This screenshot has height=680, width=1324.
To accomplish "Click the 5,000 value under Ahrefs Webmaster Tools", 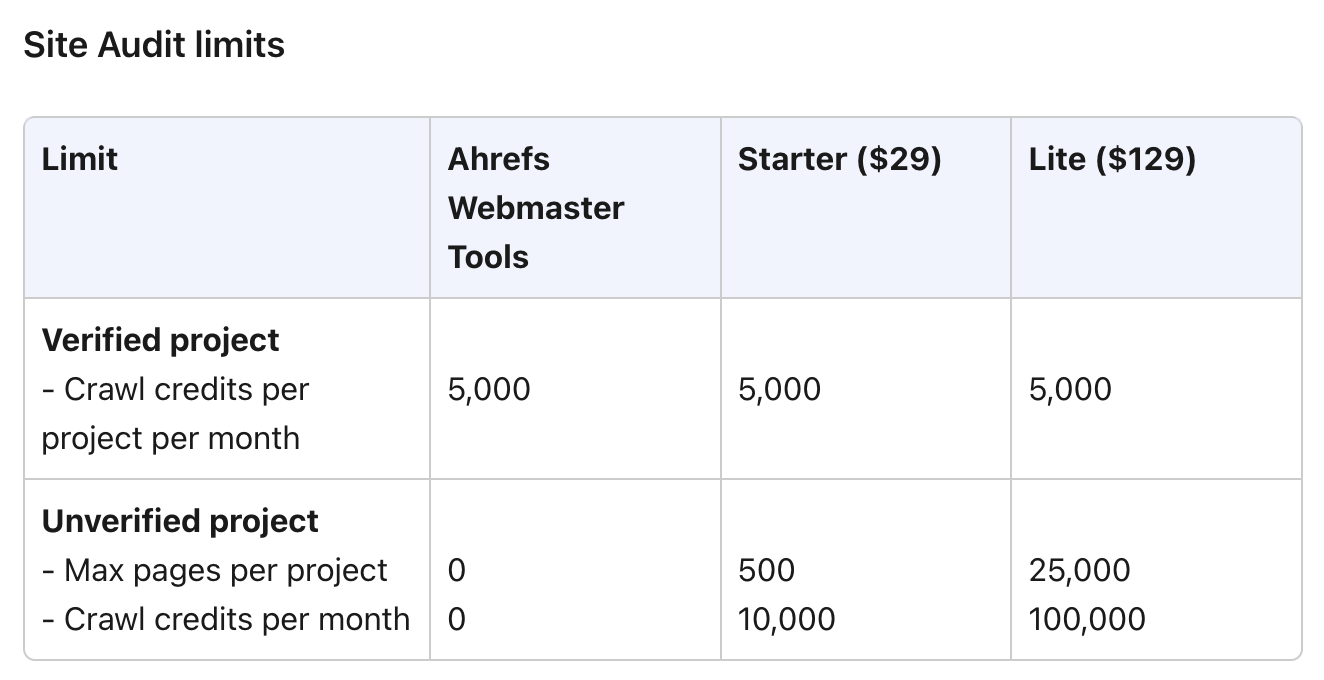I will click(x=489, y=389).
